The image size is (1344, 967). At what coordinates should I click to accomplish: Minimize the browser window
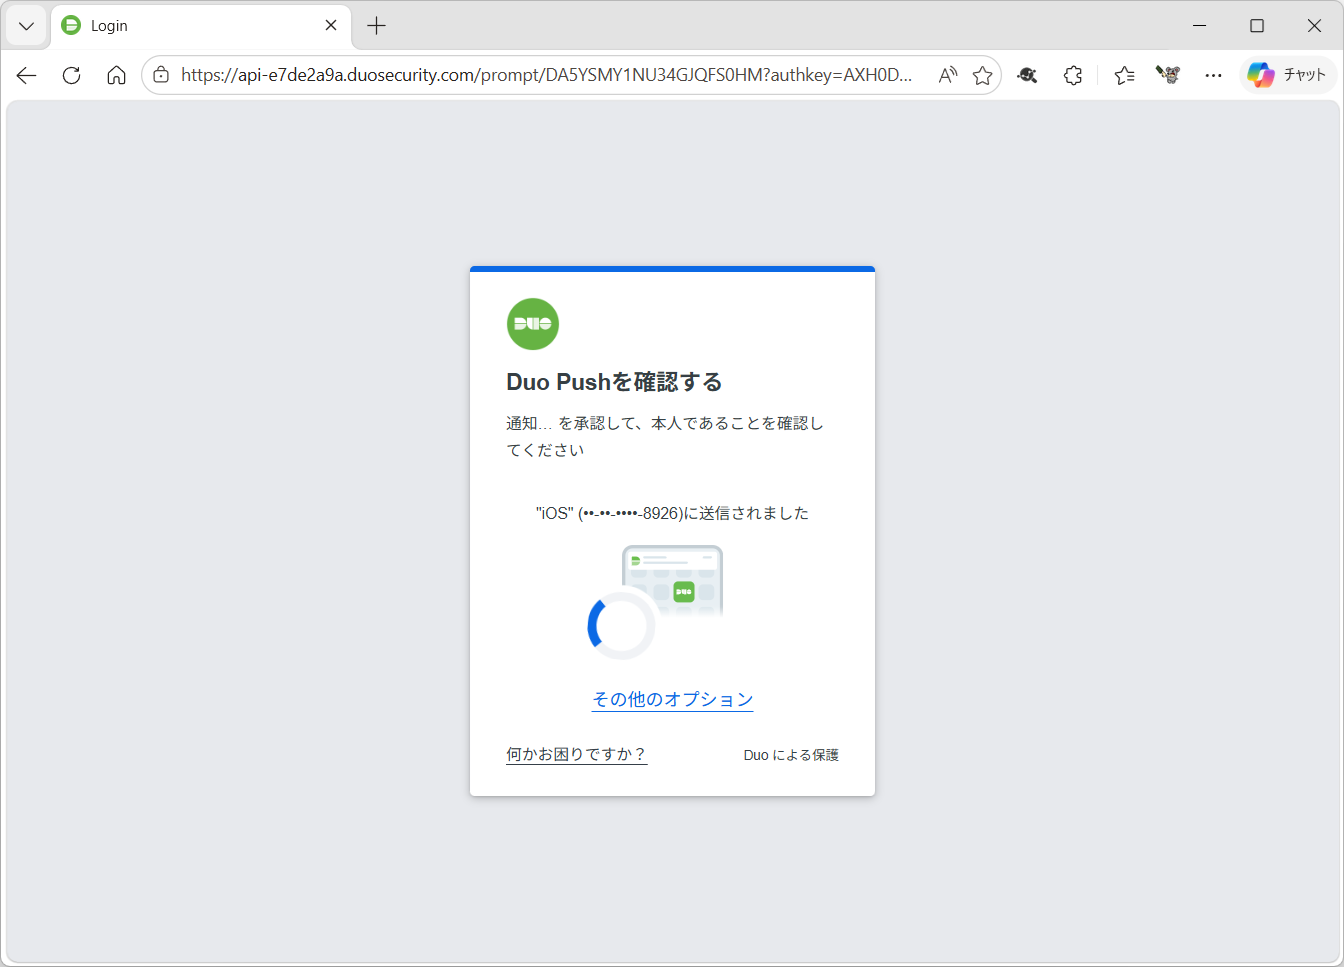(x=1200, y=26)
